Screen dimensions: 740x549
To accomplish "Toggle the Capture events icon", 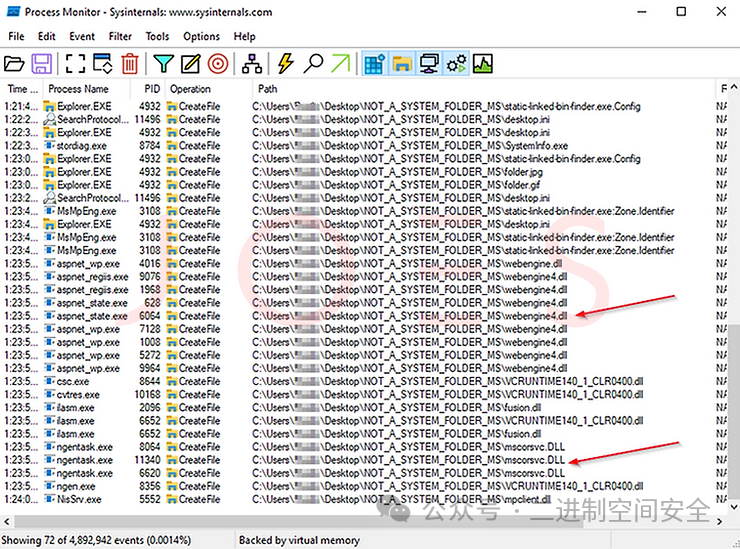I will point(75,64).
